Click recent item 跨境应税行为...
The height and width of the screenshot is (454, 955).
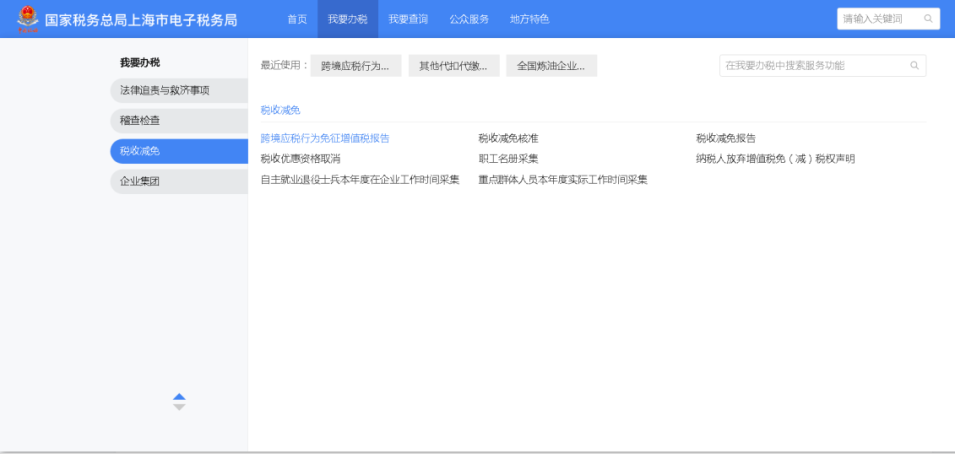[x=356, y=66]
